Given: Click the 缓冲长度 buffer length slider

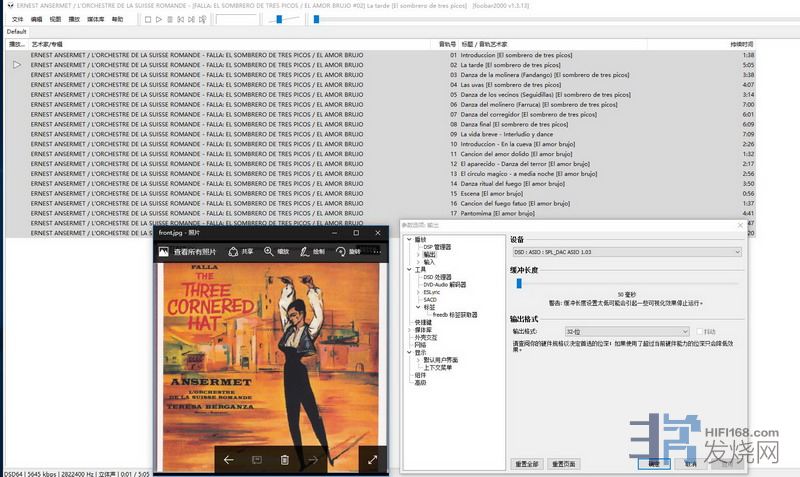Looking at the screenshot, I should pyautogui.click(x=519, y=284).
